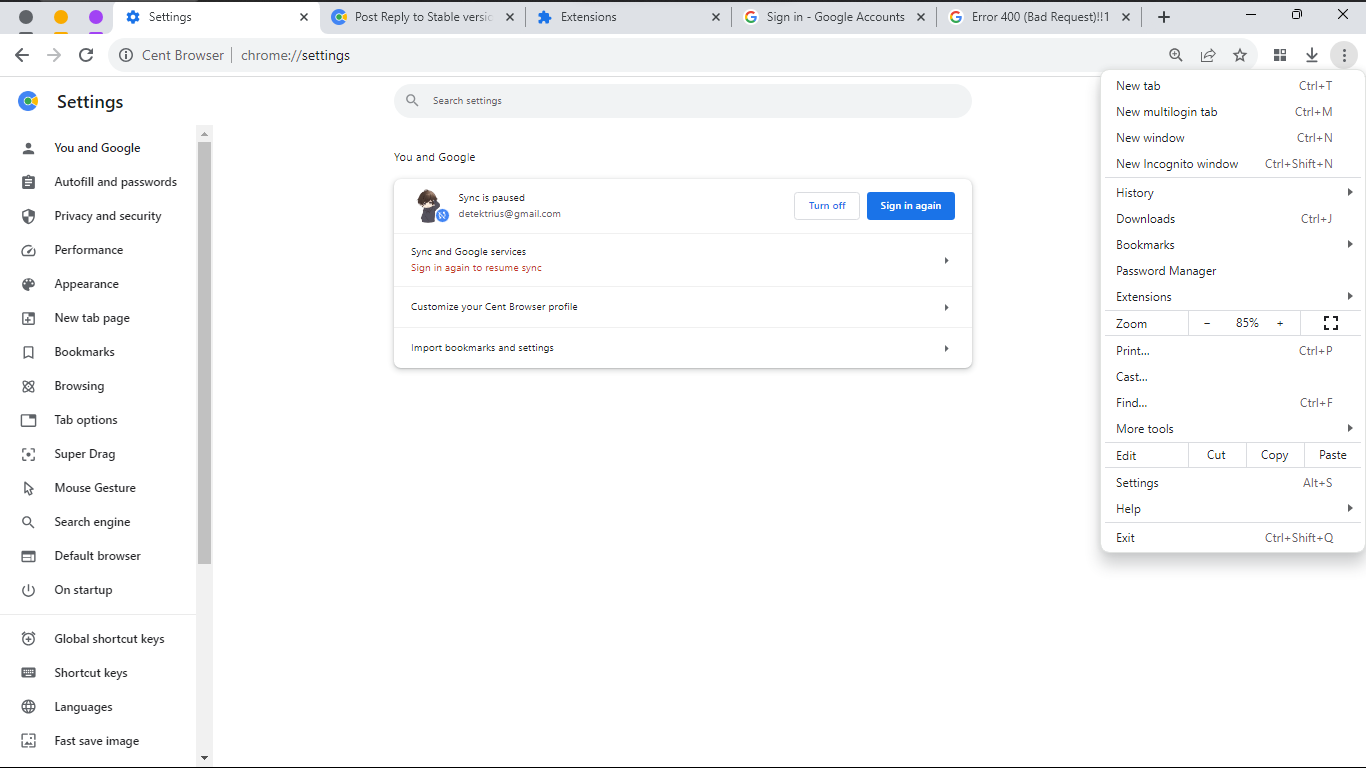Image resolution: width=1366 pixels, height=768 pixels.
Task: Click the QR code grid toolbar icon
Action: click(1280, 55)
